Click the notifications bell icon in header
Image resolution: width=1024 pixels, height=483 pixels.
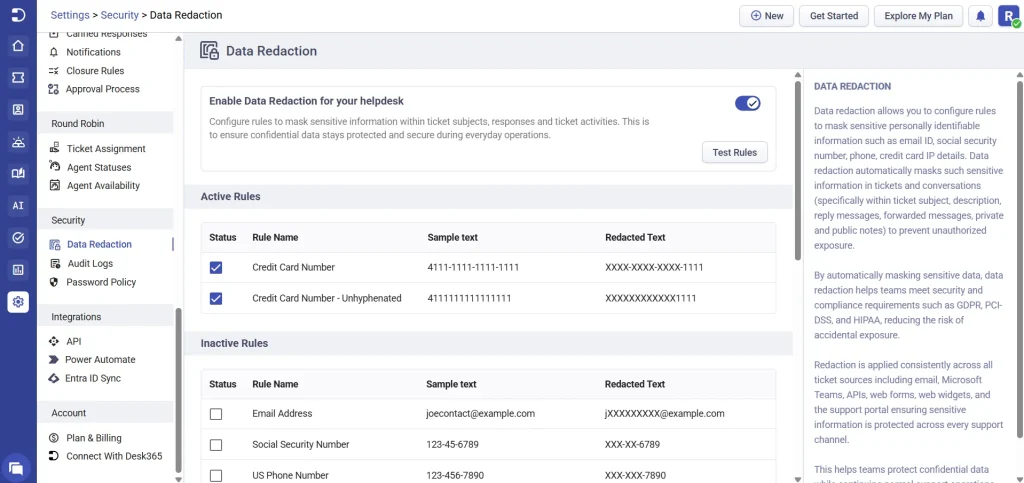coord(981,16)
